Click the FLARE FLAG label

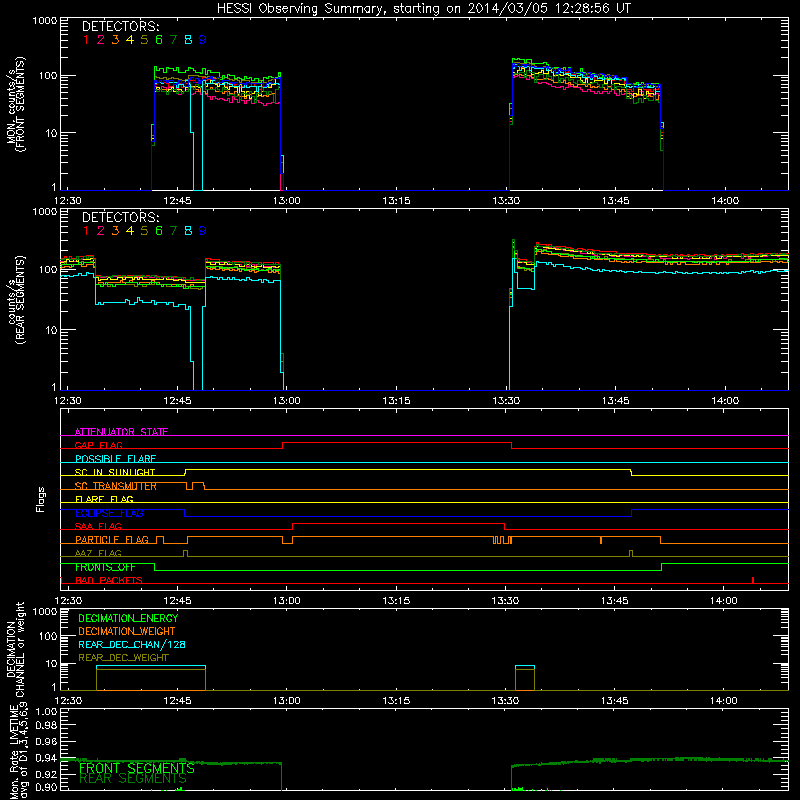pyautogui.click(x=104, y=499)
